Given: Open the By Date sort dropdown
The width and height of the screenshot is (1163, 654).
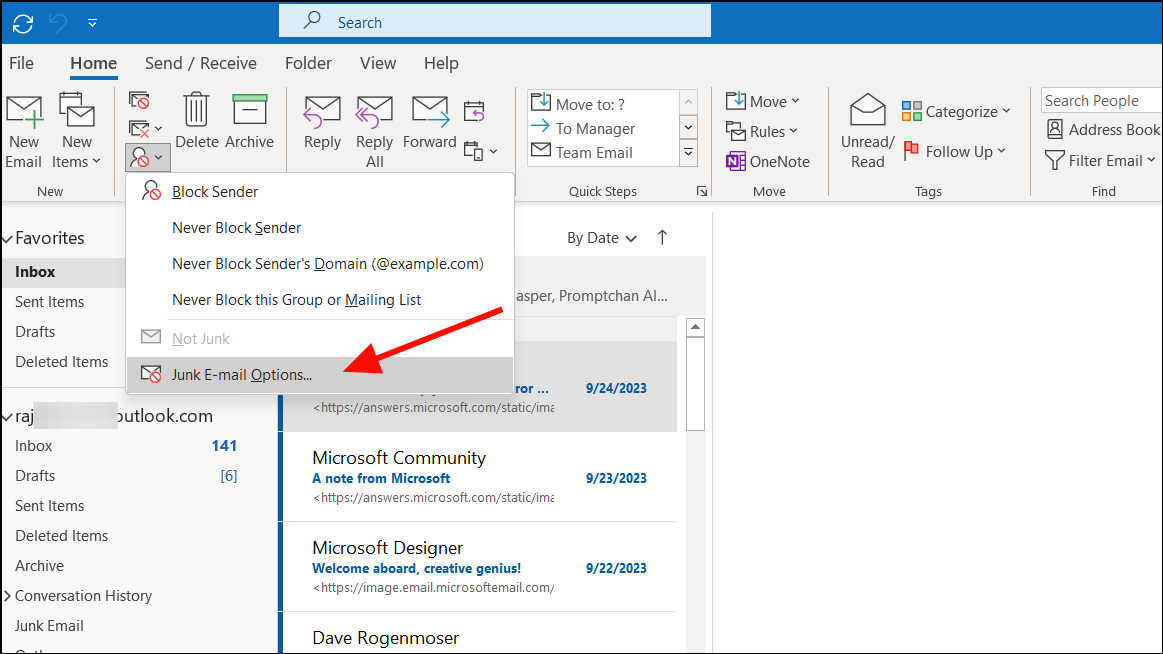Looking at the screenshot, I should click(602, 238).
